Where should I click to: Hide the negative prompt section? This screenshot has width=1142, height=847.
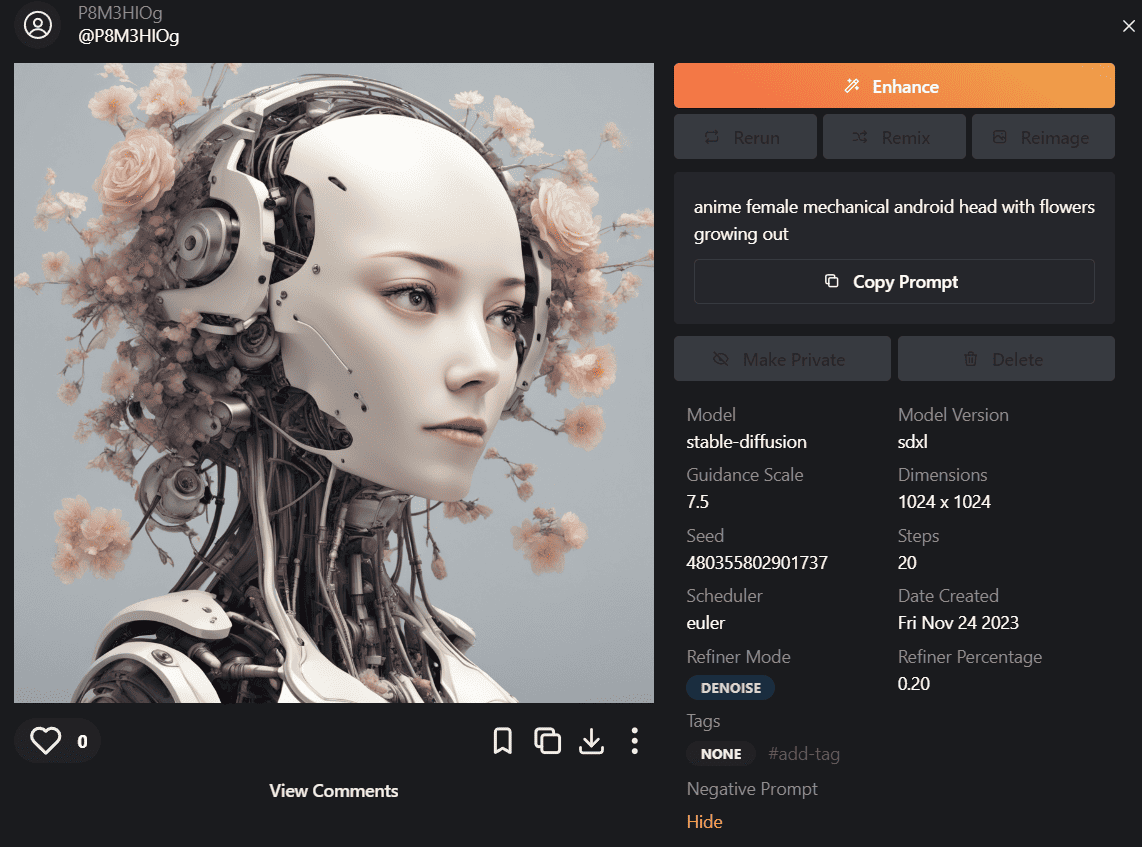(x=704, y=822)
